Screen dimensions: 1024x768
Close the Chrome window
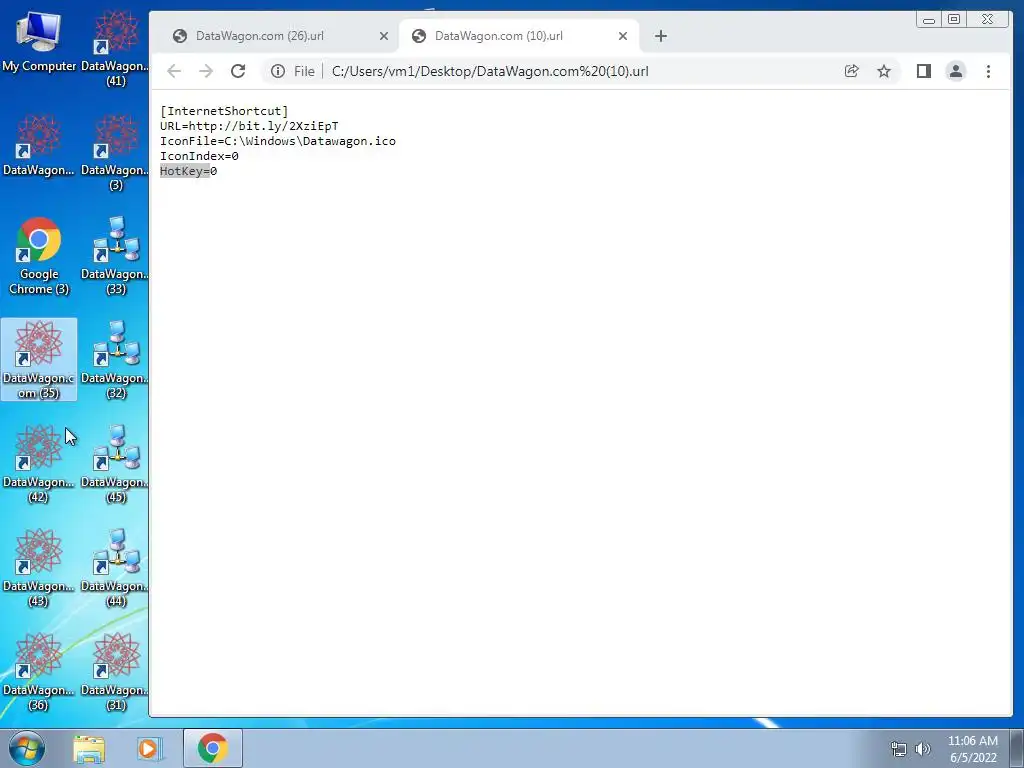[988, 20]
